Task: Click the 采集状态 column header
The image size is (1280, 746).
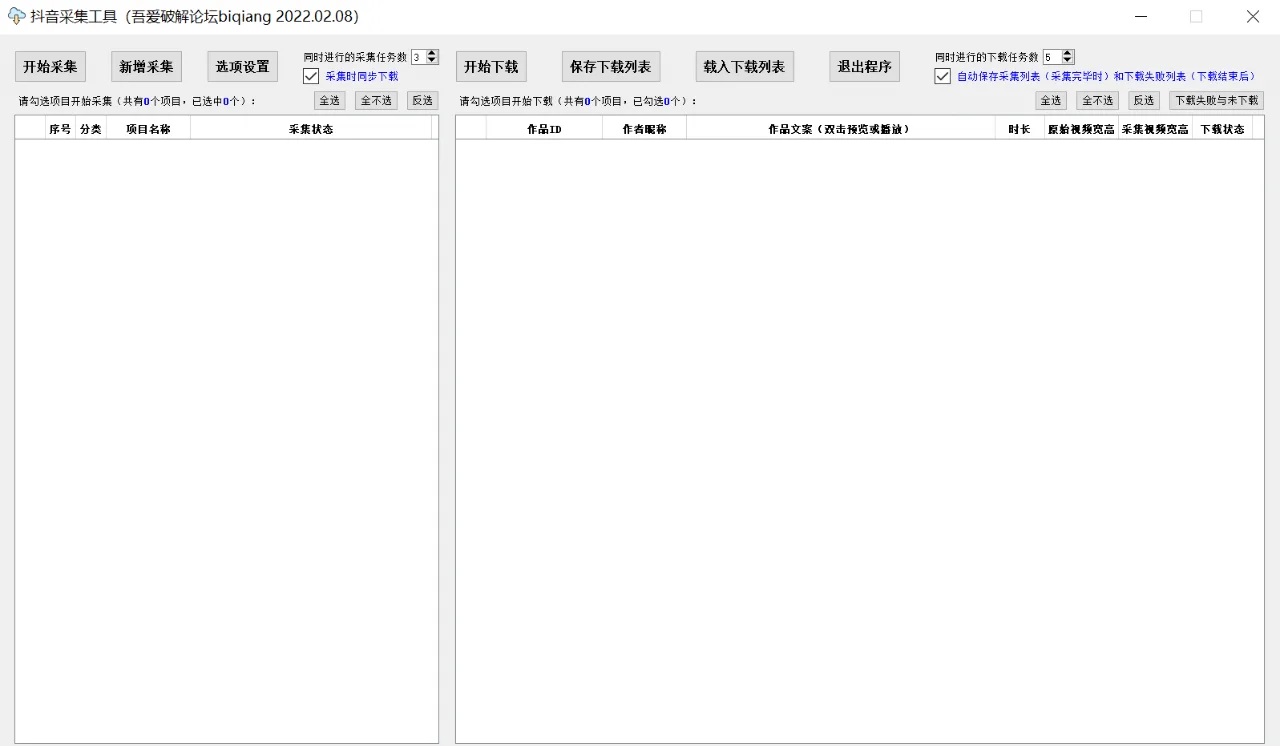Action: (x=310, y=129)
